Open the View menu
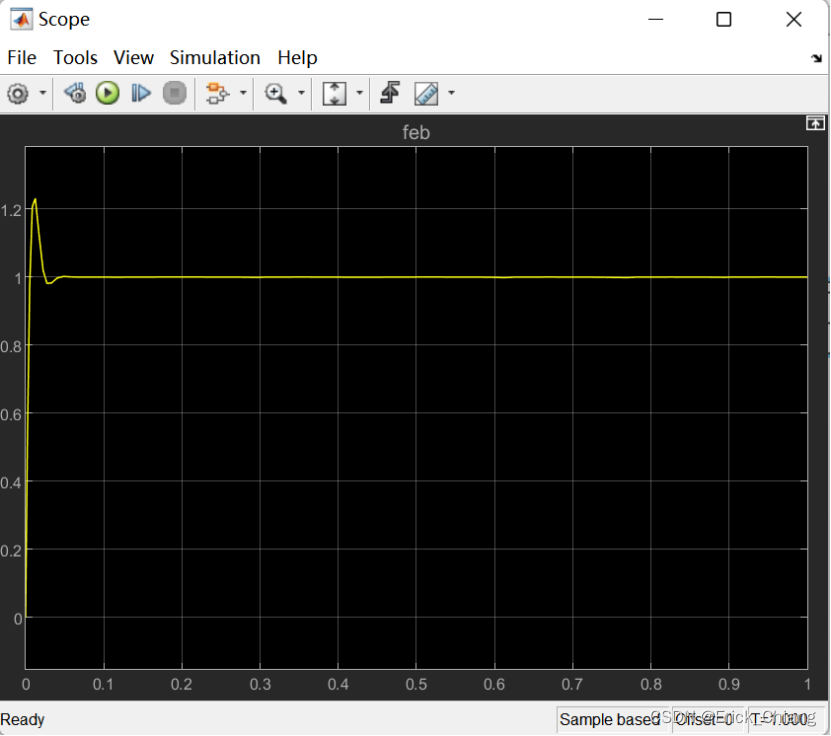The image size is (831, 736). (x=134, y=57)
